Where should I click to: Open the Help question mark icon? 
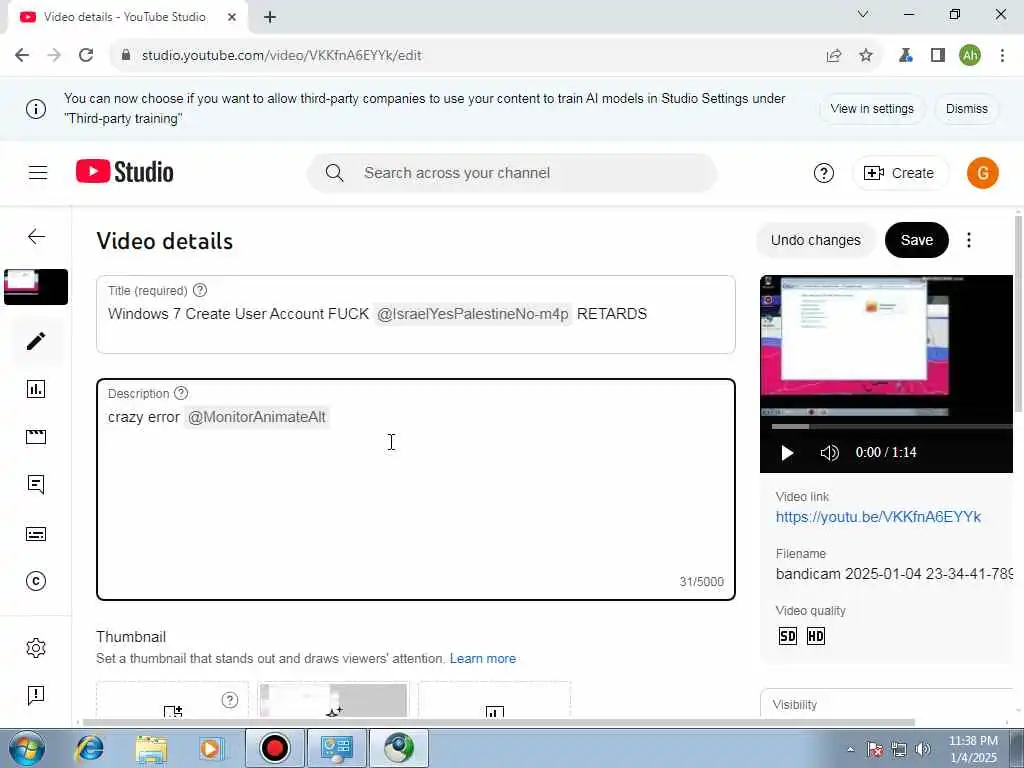pyautogui.click(x=824, y=173)
